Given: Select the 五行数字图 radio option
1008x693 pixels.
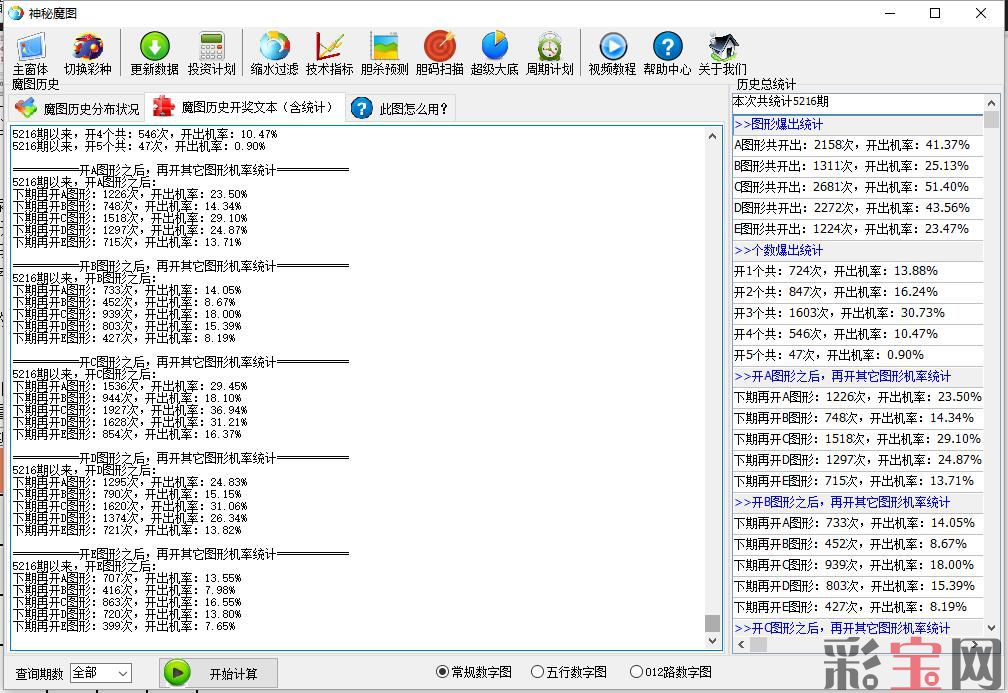Looking at the screenshot, I should [x=538, y=672].
